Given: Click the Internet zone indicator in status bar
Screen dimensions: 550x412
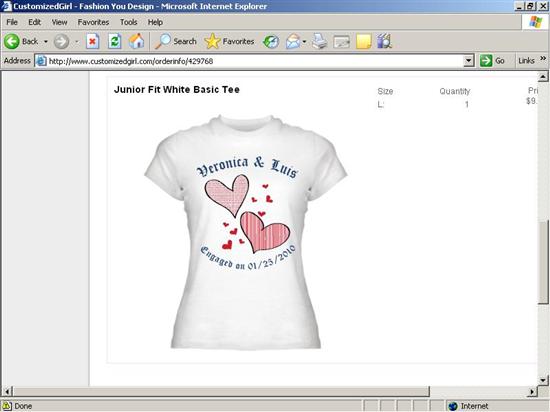Looking at the screenshot, I should [x=469, y=406].
